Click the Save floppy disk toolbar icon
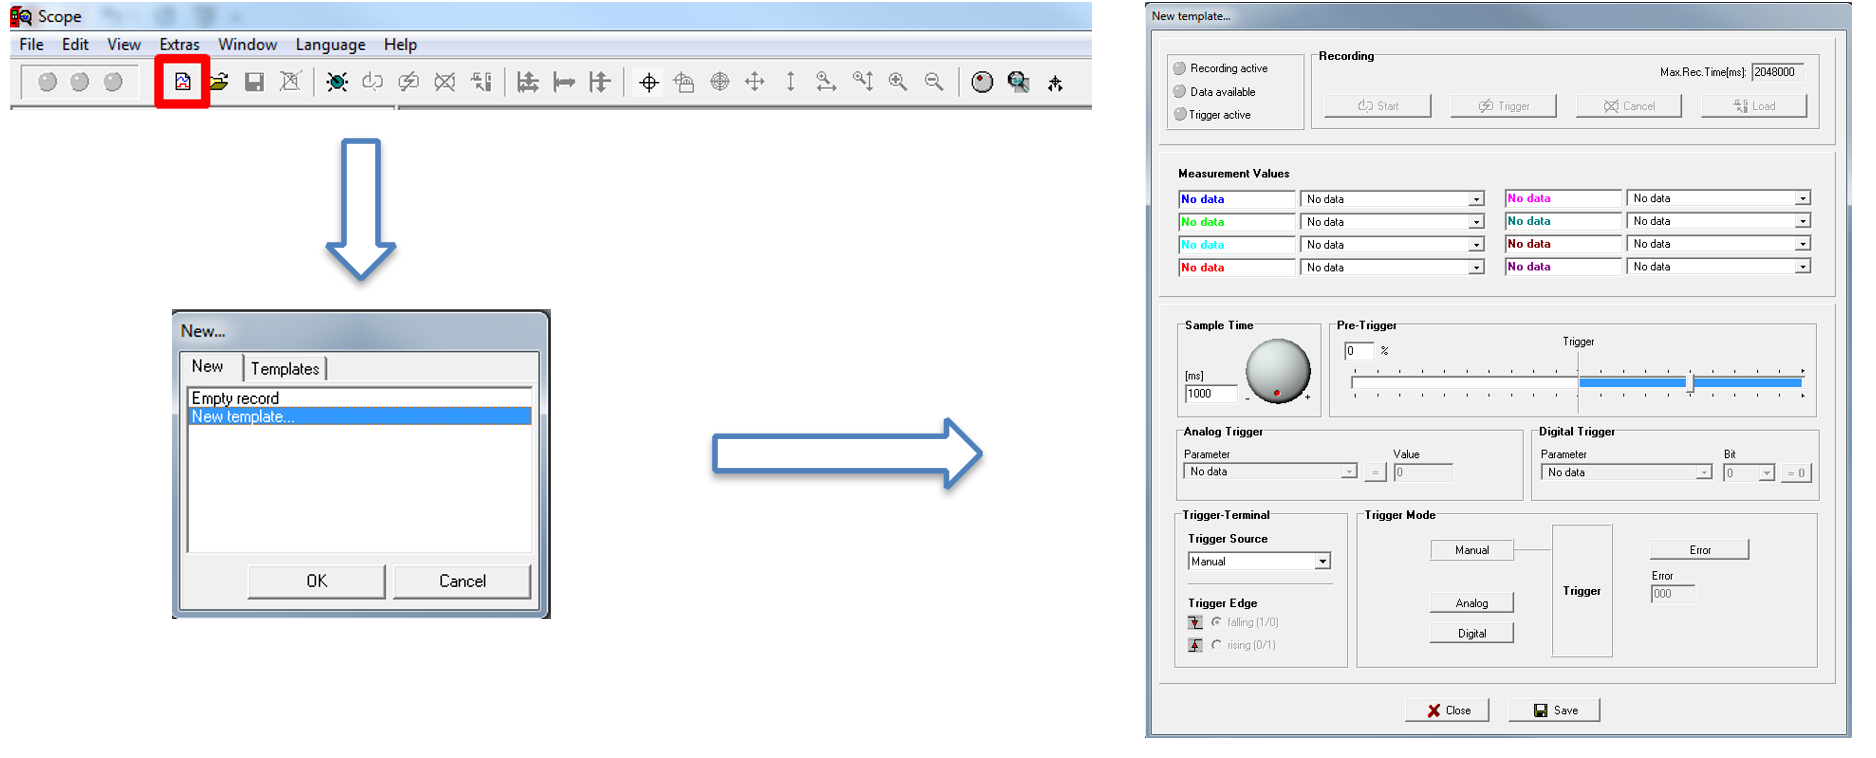The height and width of the screenshot is (758, 1876). coord(254,82)
